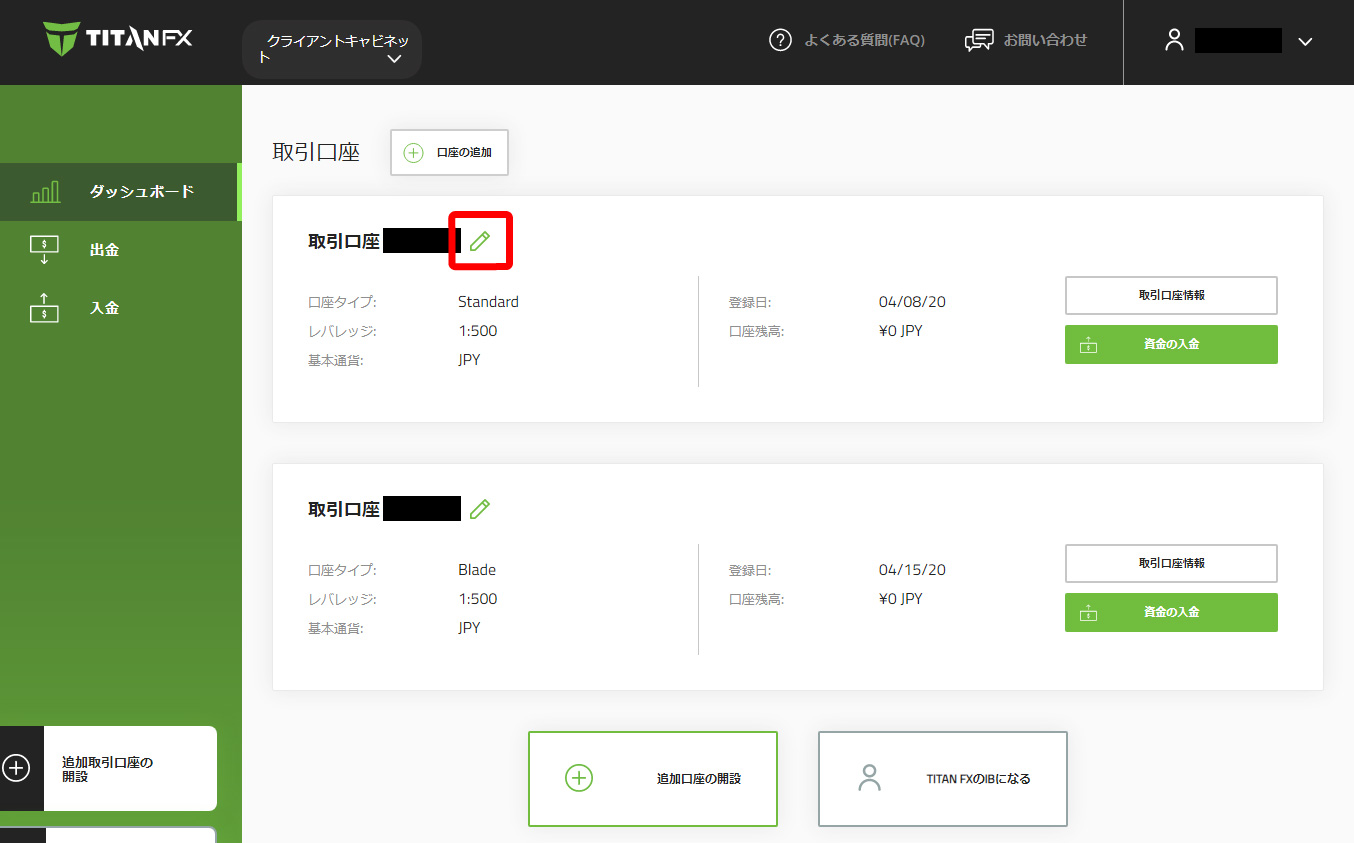Screen dimensions: 1354x843
Task: Click the 取引口座 page heading
Action: point(316,153)
